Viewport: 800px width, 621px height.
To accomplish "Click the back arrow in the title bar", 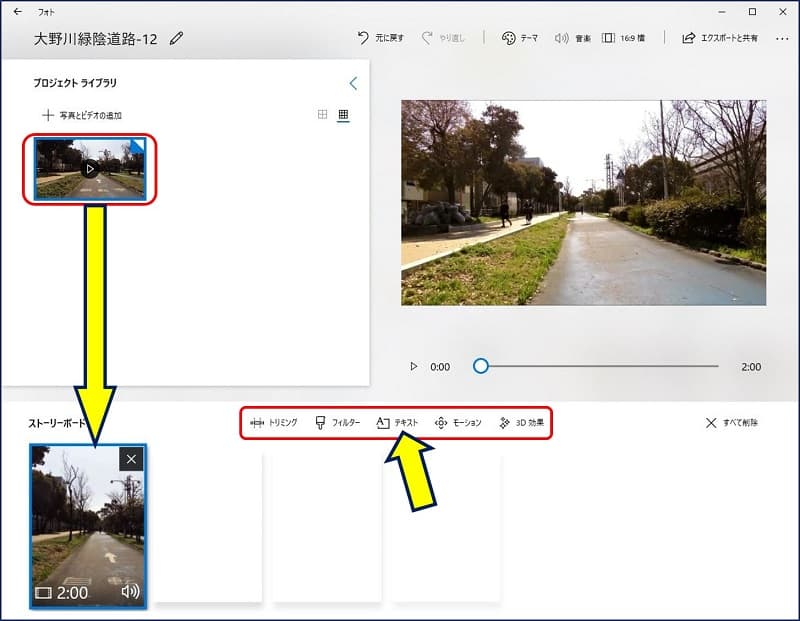I will [x=17, y=12].
